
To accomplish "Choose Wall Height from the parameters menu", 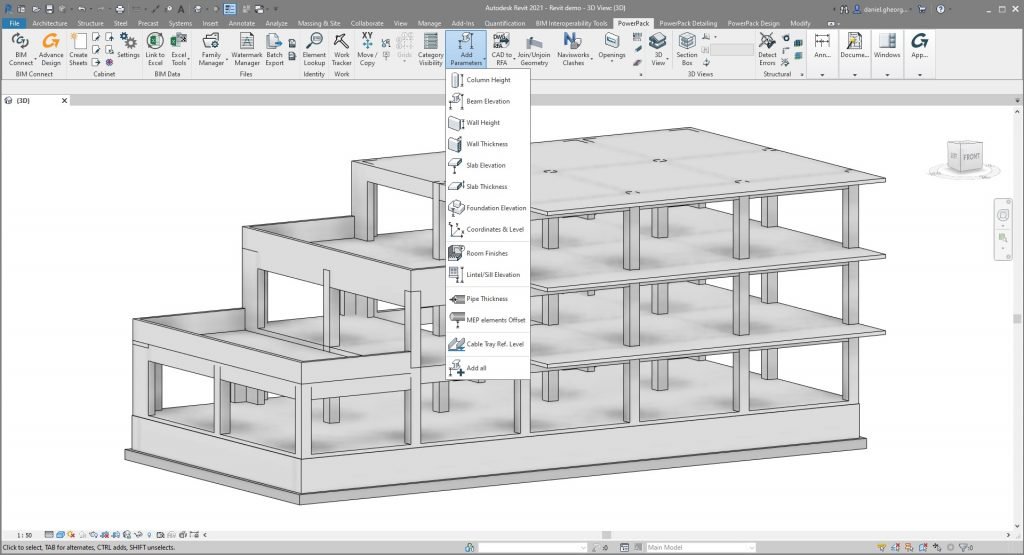I will pyautogui.click(x=488, y=122).
